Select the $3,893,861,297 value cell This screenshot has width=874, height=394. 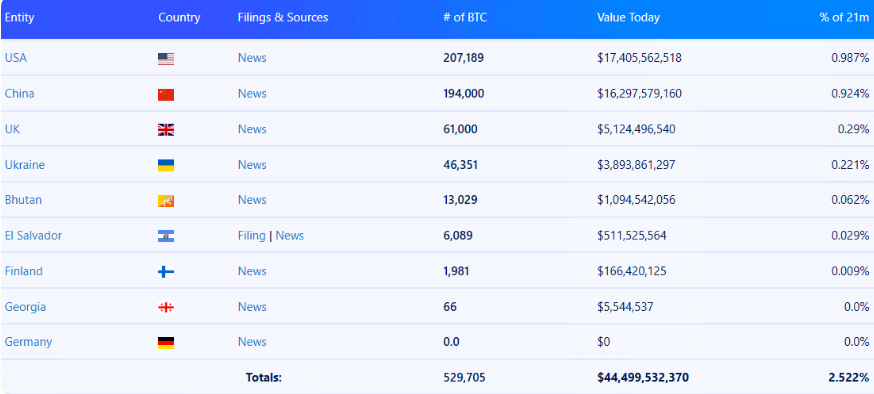(x=636, y=164)
